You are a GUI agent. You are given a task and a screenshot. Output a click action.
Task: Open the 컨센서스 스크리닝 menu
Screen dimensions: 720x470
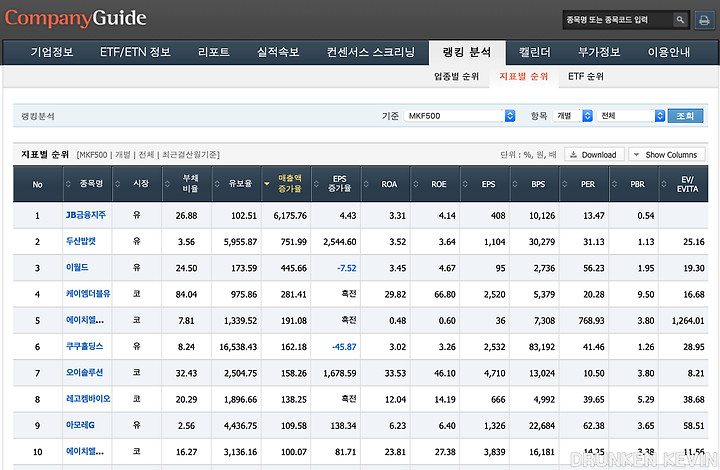(371, 52)
